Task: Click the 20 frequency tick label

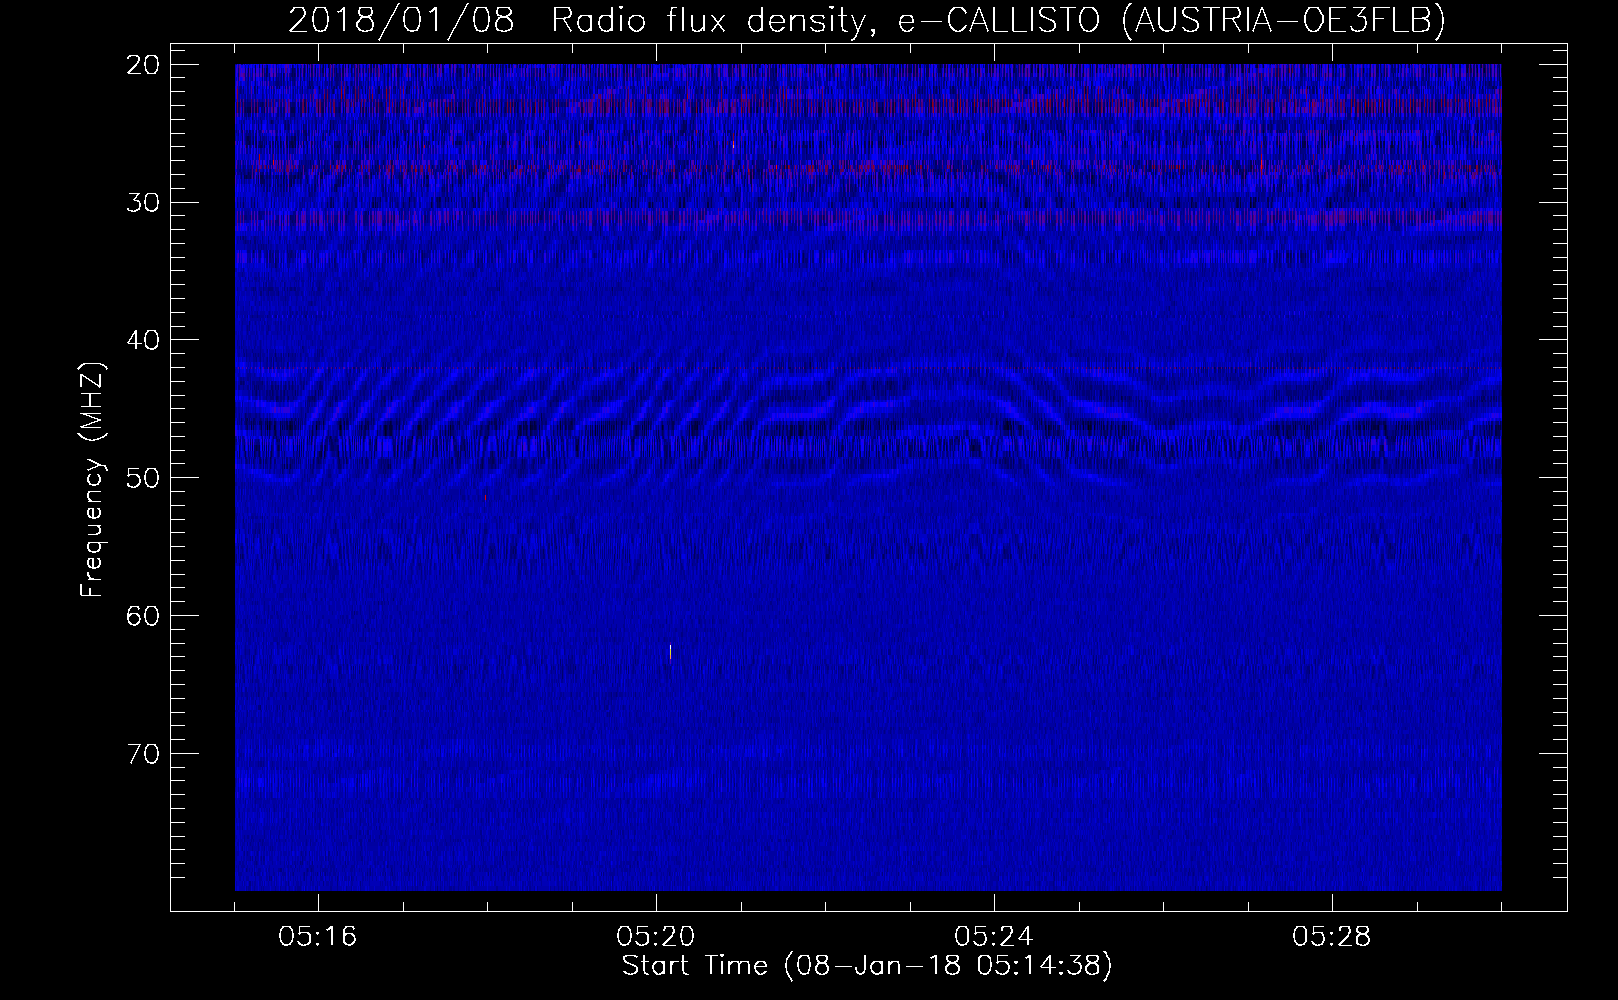Action: click(144, 65)
